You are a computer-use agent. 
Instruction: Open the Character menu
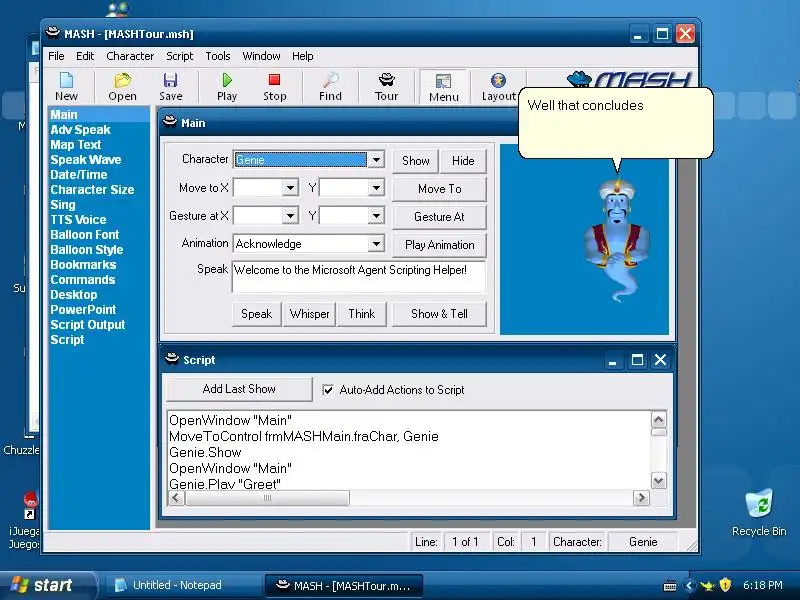130,56
